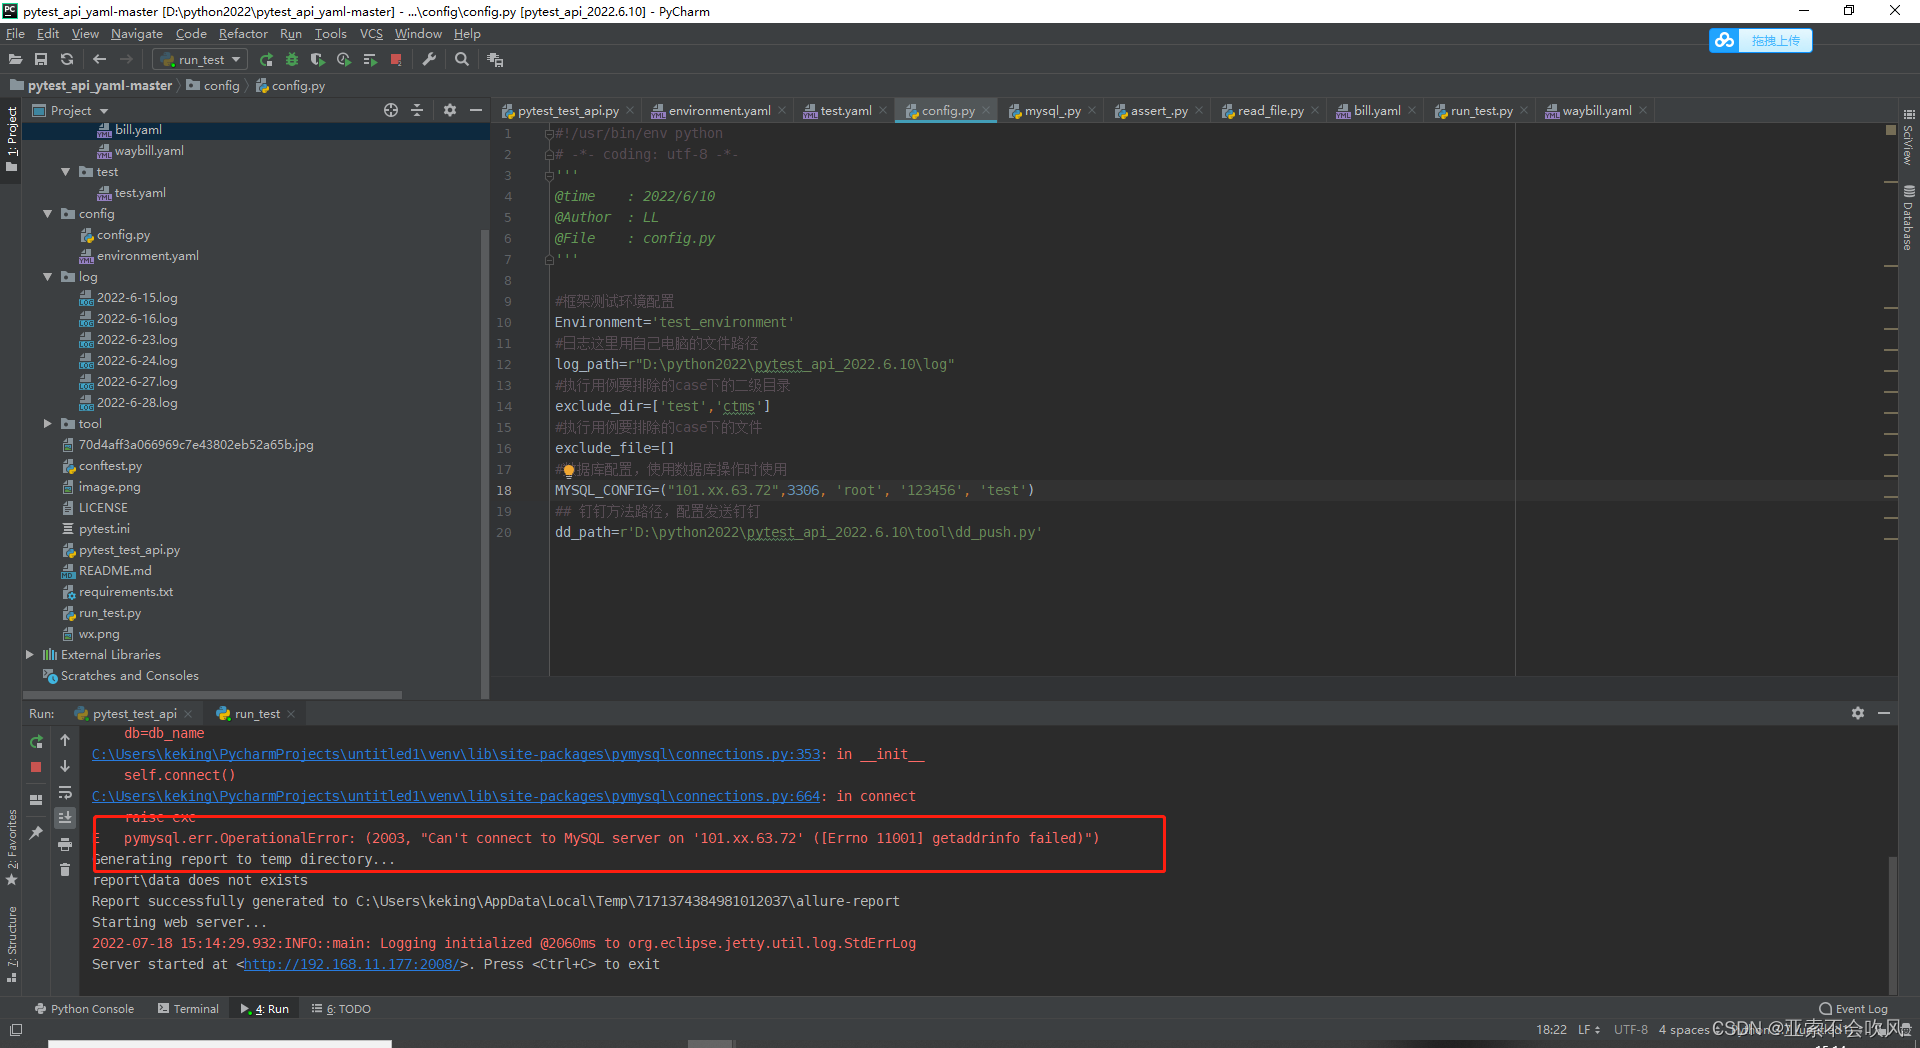Collapse the log folder in the tree

click(47, 277)
